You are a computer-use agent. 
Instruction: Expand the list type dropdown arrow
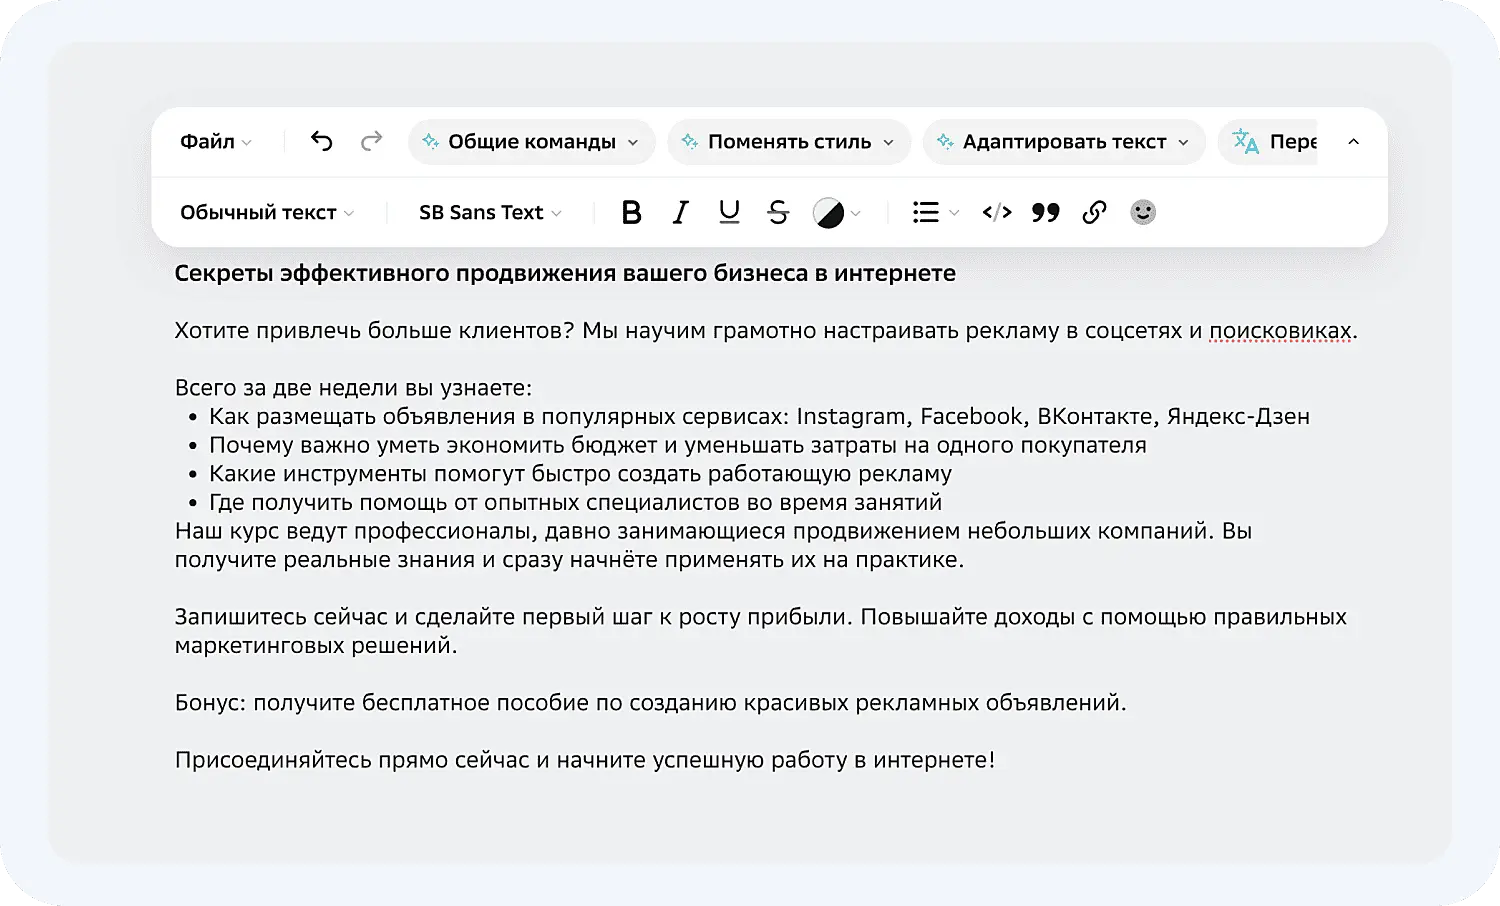pyautogui.click(x=954, y=213)
